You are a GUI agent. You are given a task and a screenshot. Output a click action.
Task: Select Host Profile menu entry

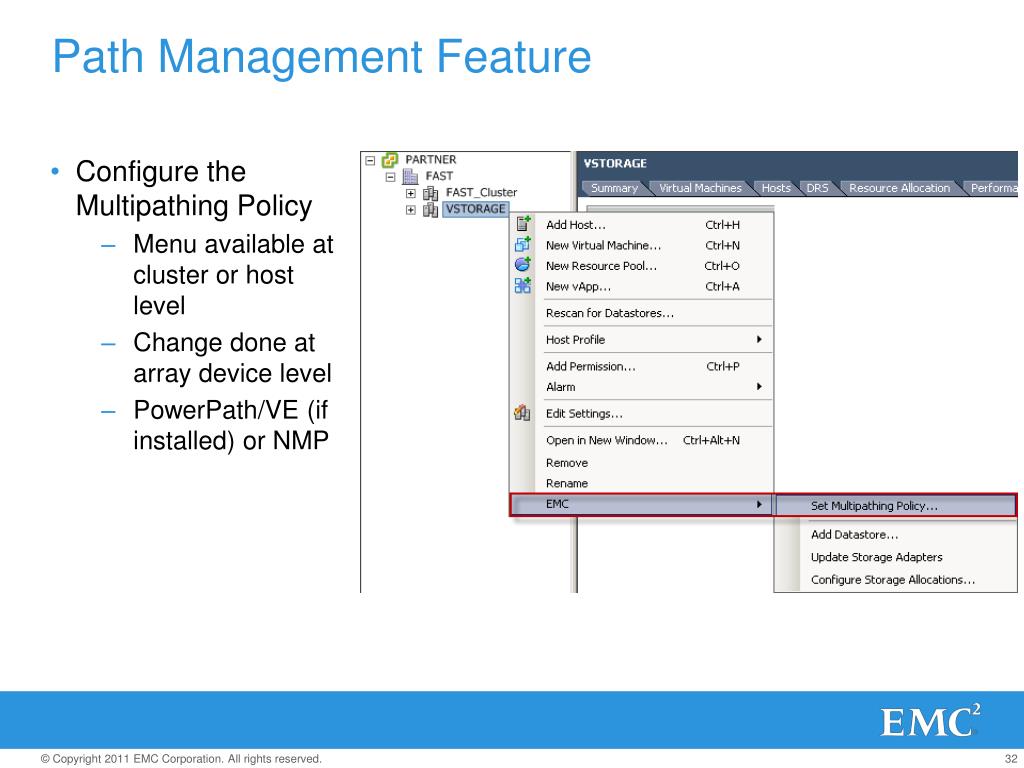tap(641, 340)
